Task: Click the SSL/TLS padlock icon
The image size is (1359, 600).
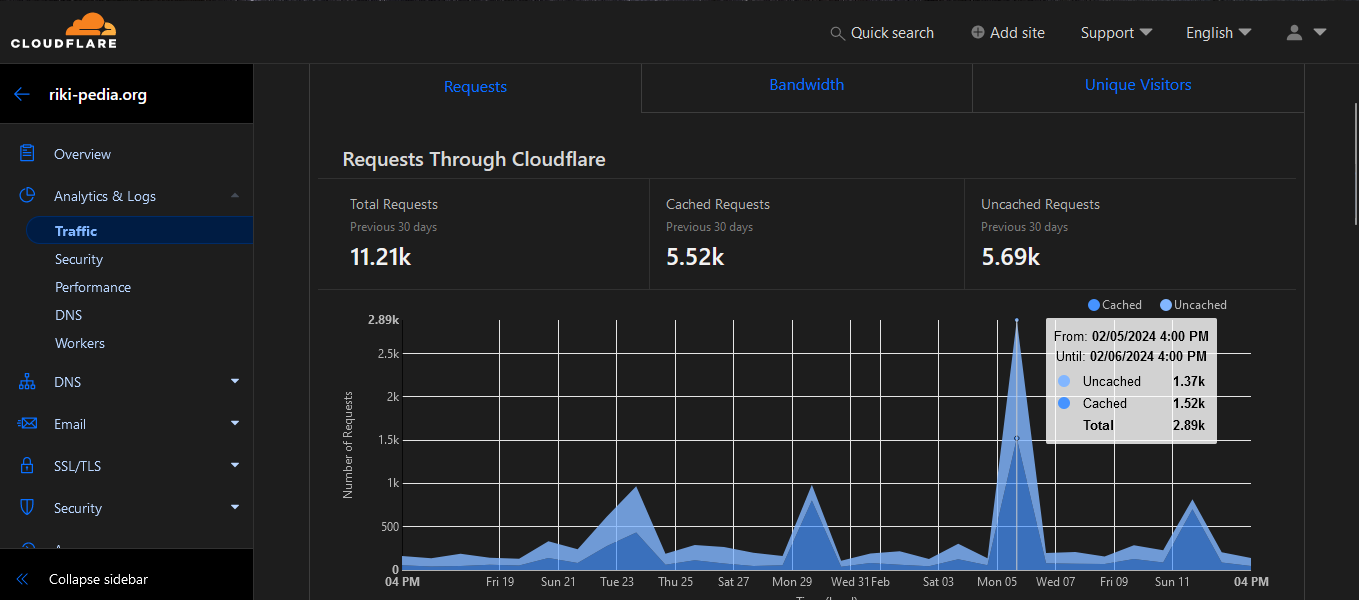Action: [x=28, y=466]
